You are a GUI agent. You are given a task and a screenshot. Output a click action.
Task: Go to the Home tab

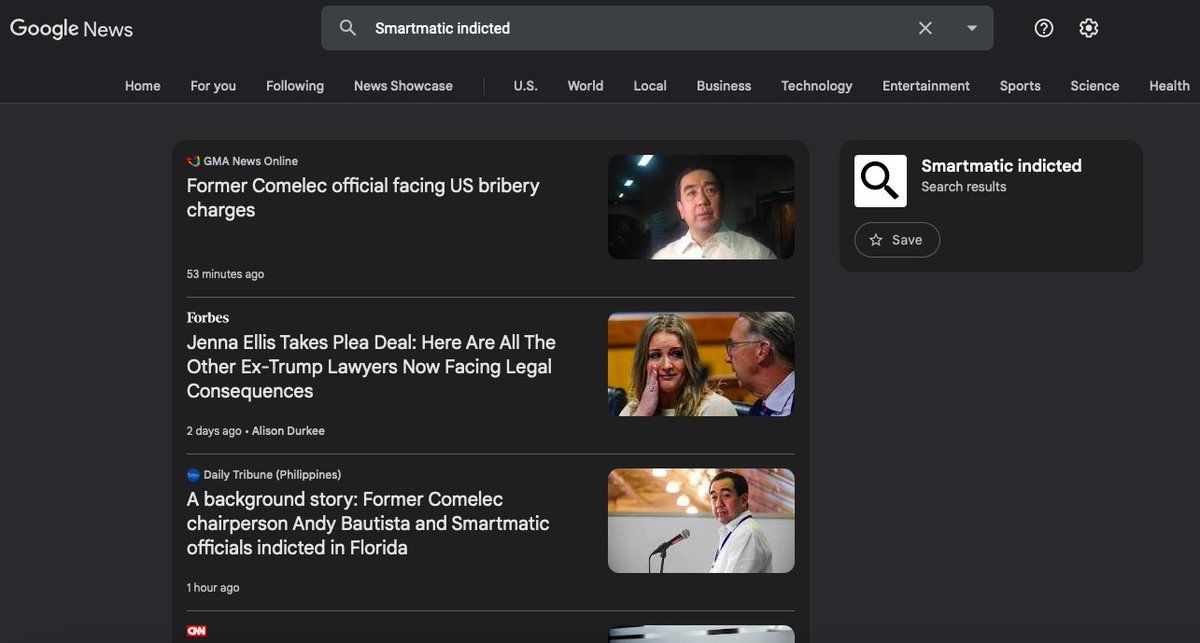[x=143, y=86]
